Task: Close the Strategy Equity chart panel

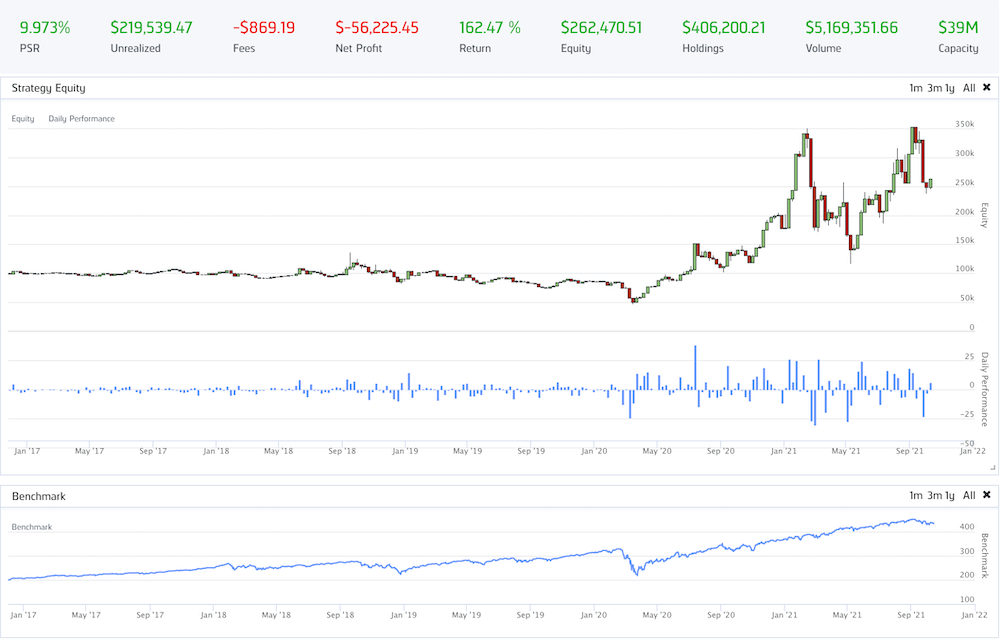Action: (986, 88)
